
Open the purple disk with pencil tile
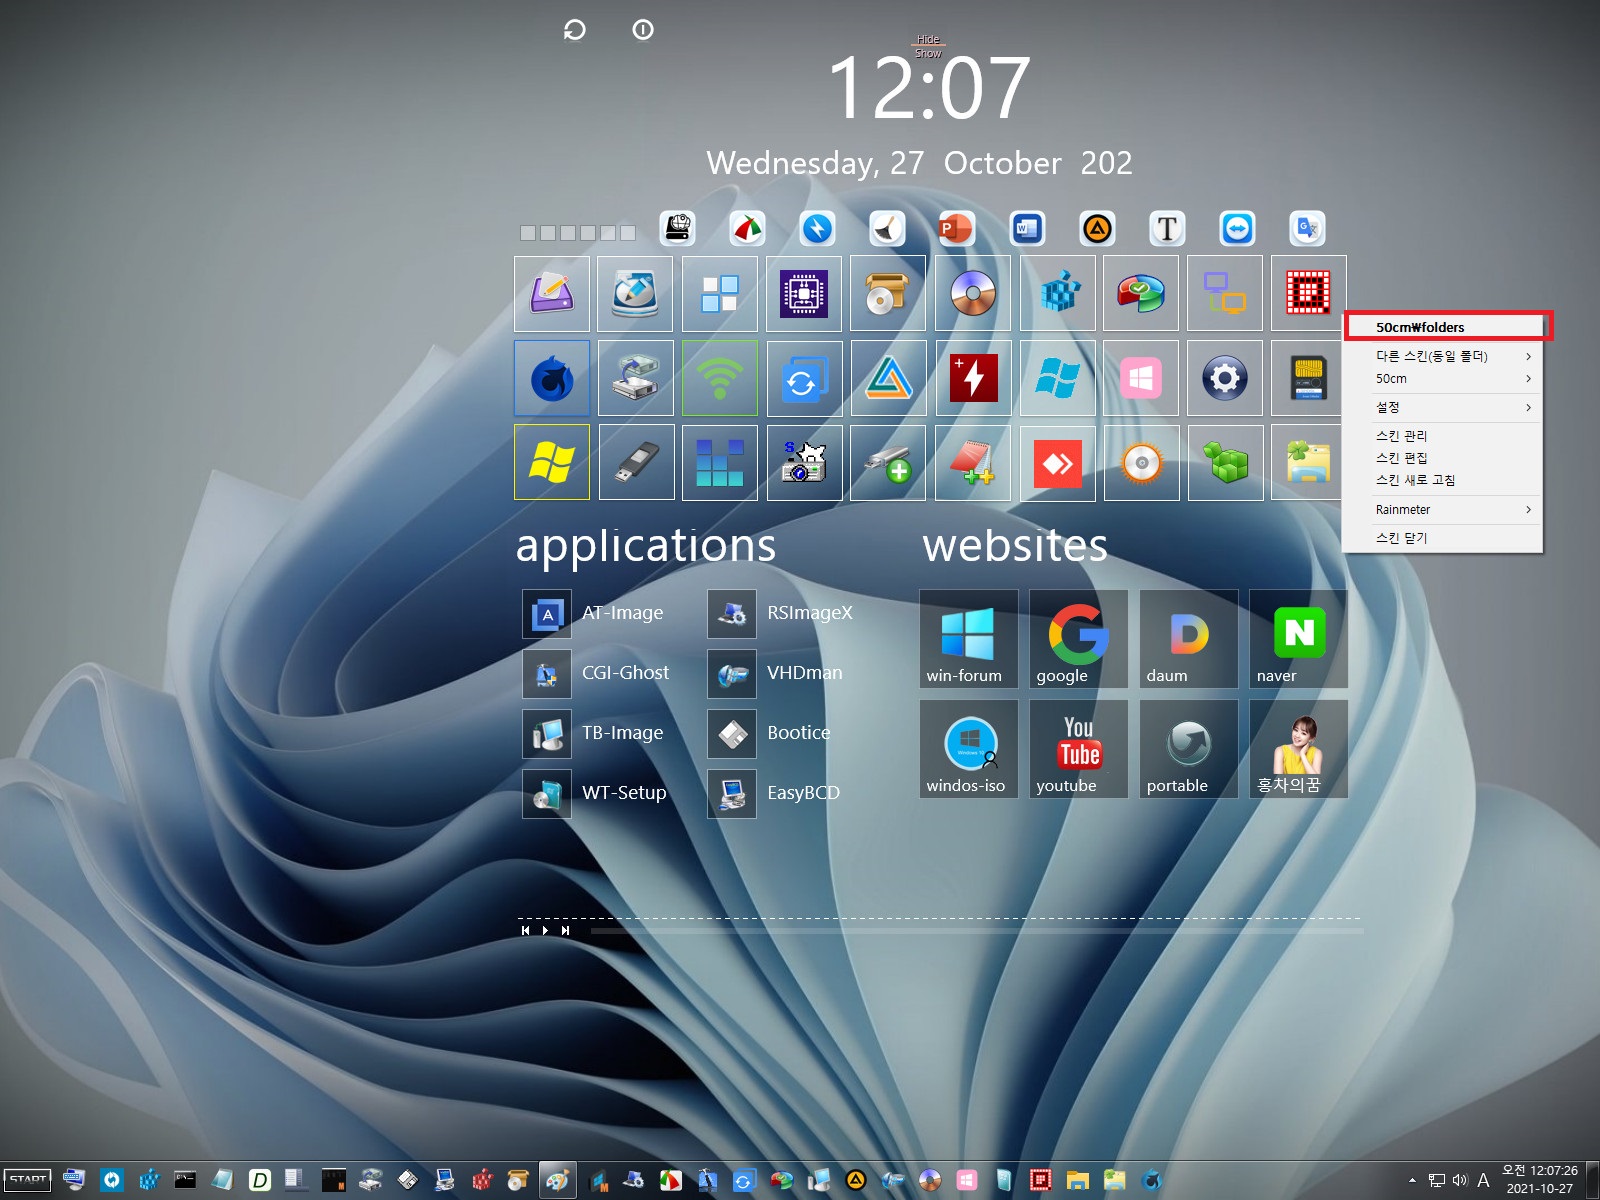click(552, 294)
